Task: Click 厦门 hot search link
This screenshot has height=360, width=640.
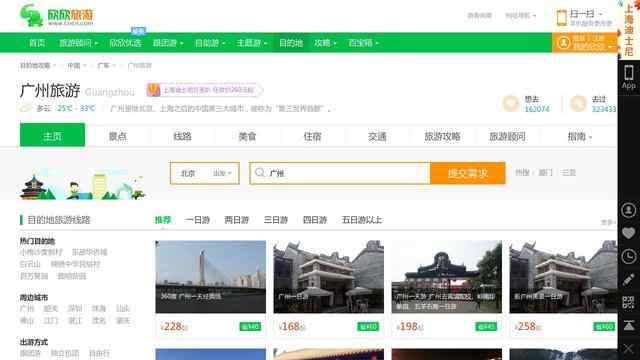Action: (x=545, y=173)
